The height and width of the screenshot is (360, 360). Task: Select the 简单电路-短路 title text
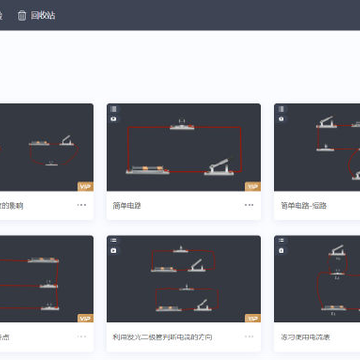(304, 206)
